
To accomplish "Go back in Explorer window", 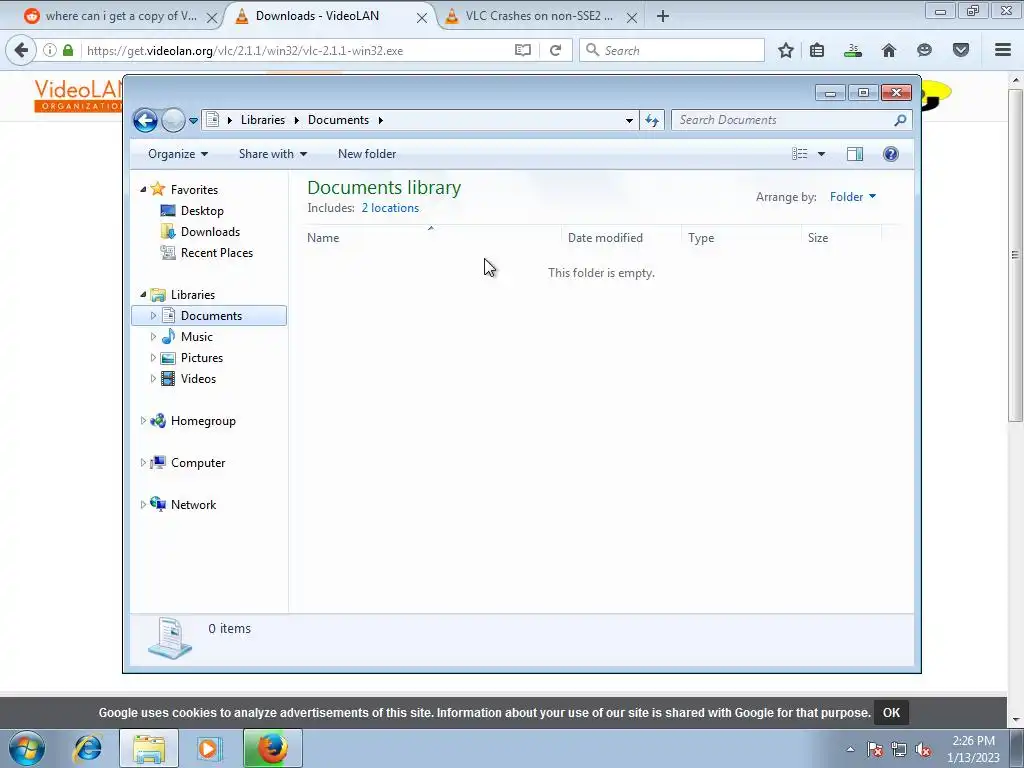I will pyautogui.click(x=145, y=120).
